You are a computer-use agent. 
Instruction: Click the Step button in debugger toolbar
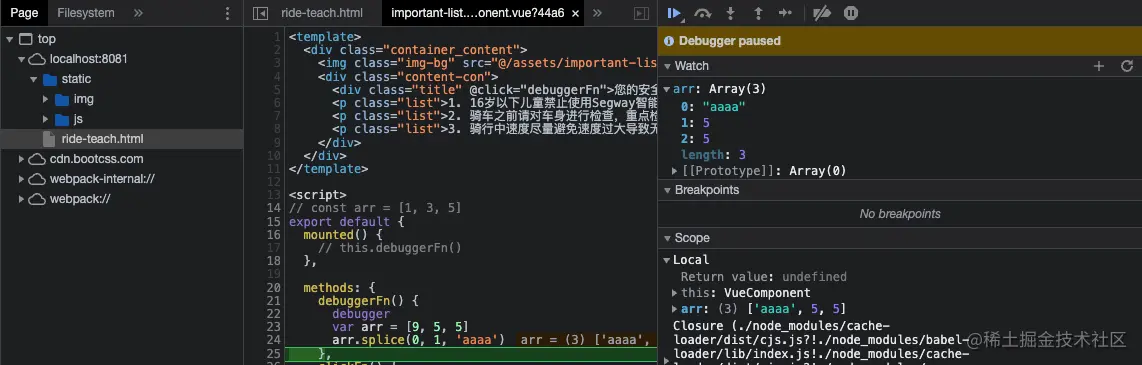tap(785, 13)
